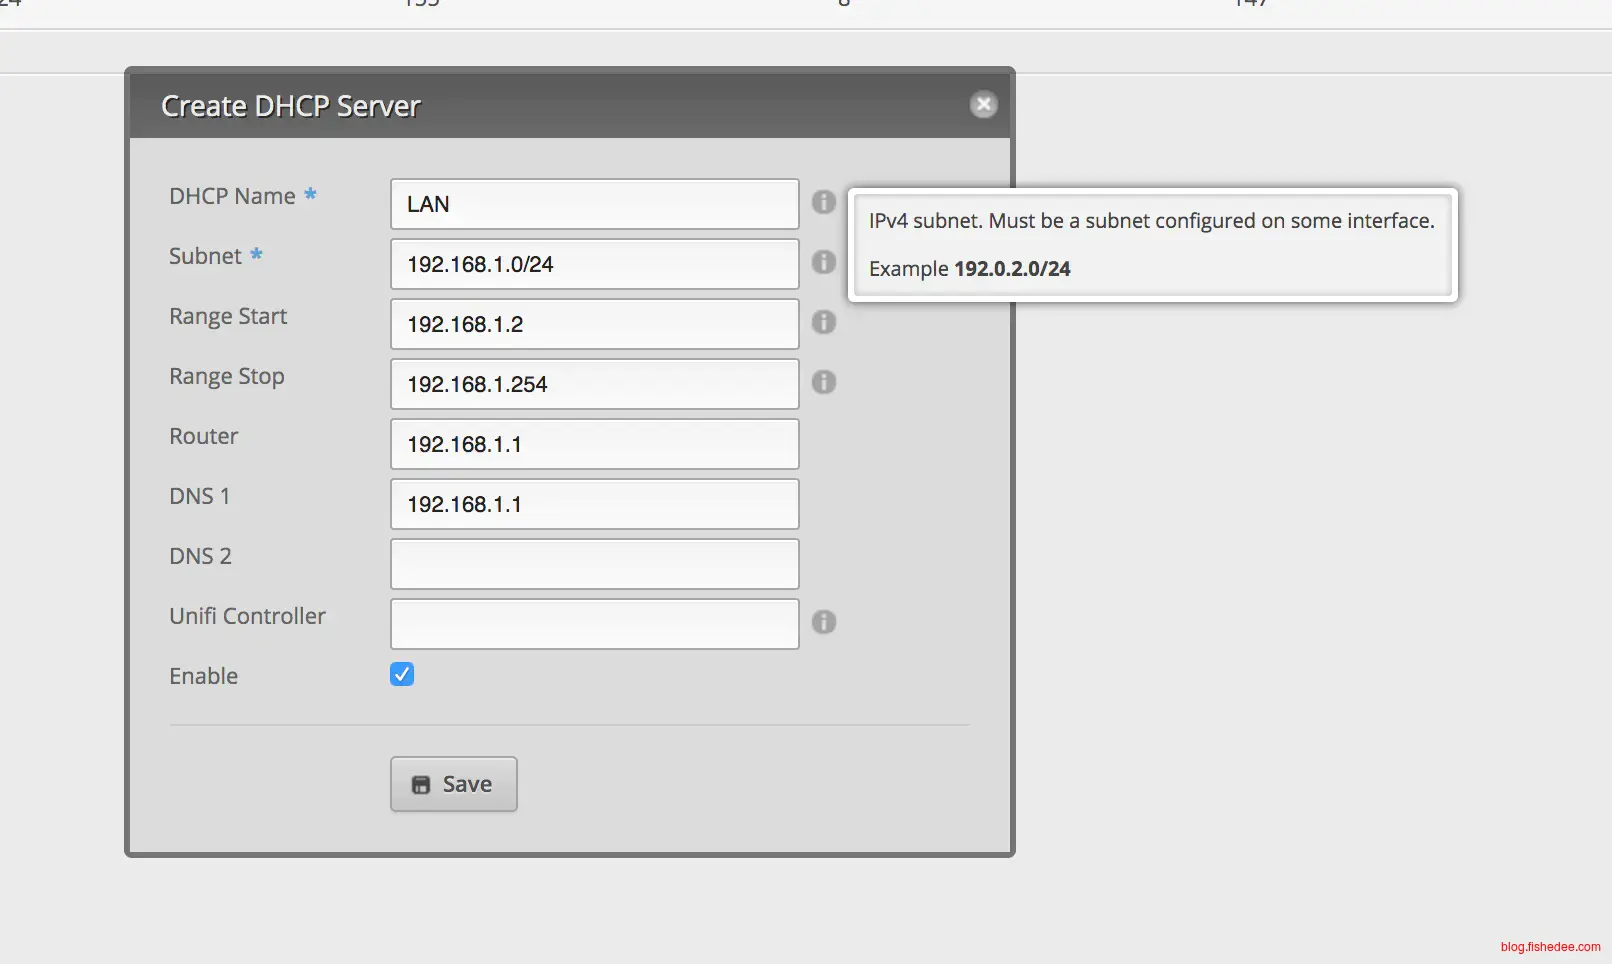Show help for the Range Stop field
The image size is (1612, 964).
click(x=823, y=382)
